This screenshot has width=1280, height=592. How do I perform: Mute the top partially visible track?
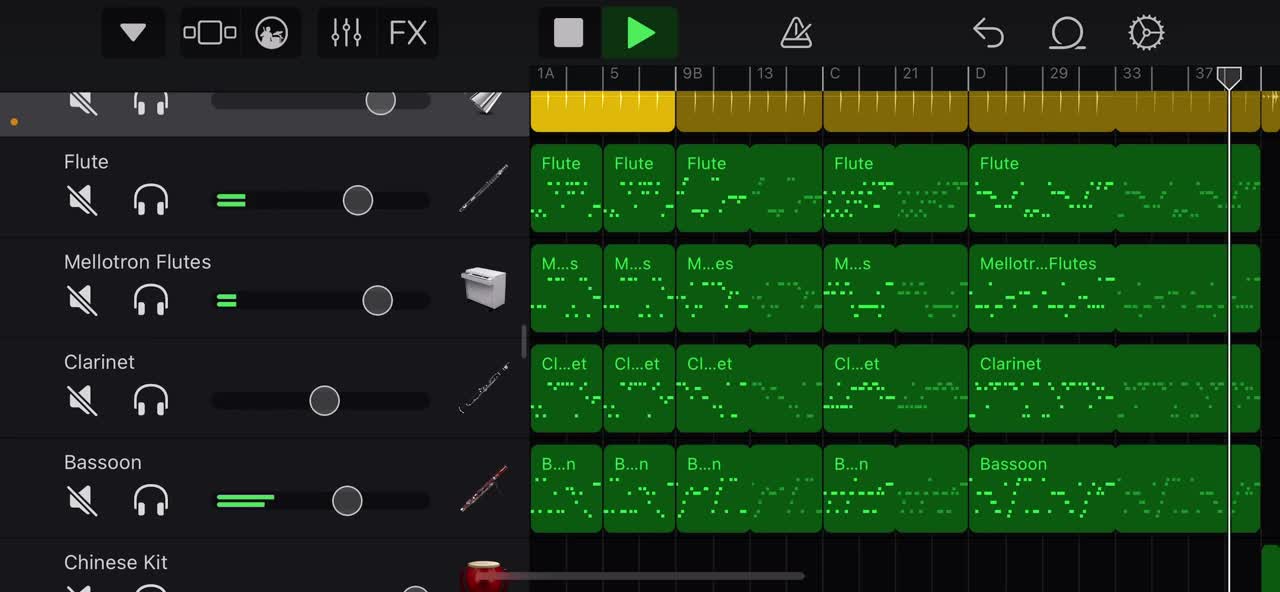coord(82,102)
